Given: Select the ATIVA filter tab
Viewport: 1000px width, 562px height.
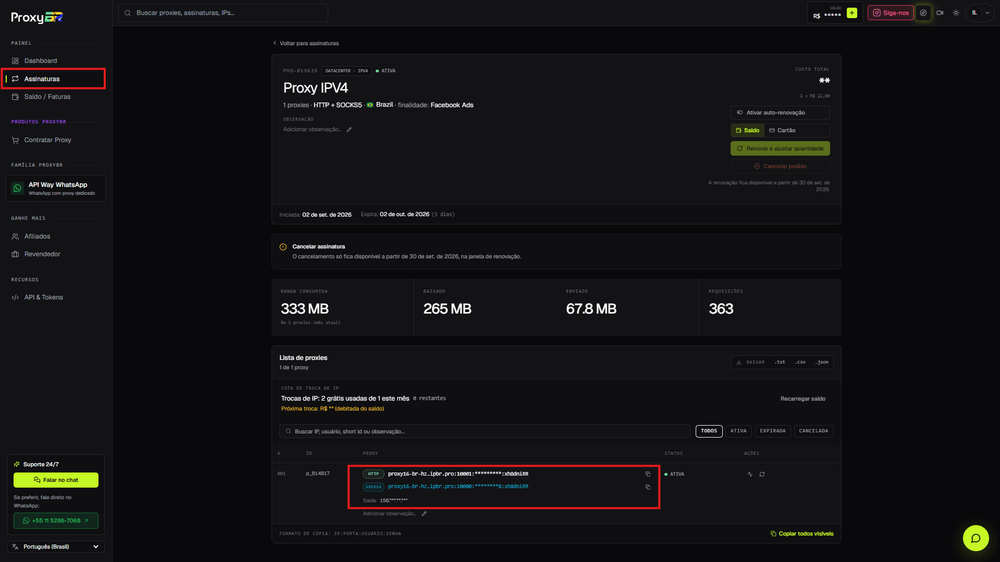Looking at the screenshot, I should tap(738, 431).
